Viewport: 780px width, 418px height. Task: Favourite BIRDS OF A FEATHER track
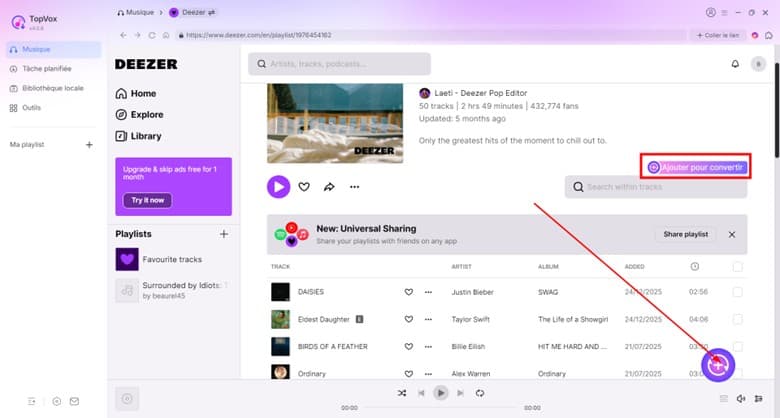[408, 346]
